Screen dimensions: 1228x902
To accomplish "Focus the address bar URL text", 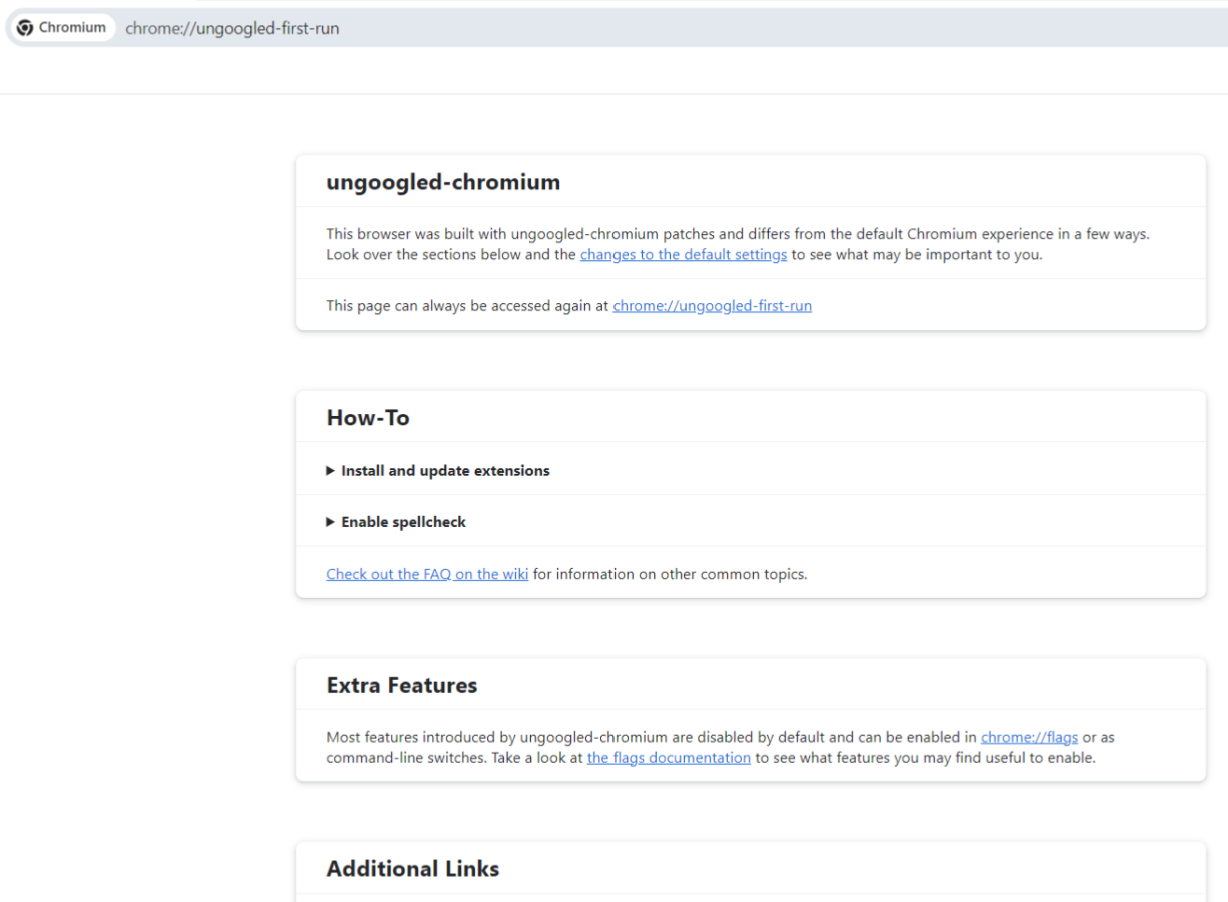I will [x=232, y=28].
